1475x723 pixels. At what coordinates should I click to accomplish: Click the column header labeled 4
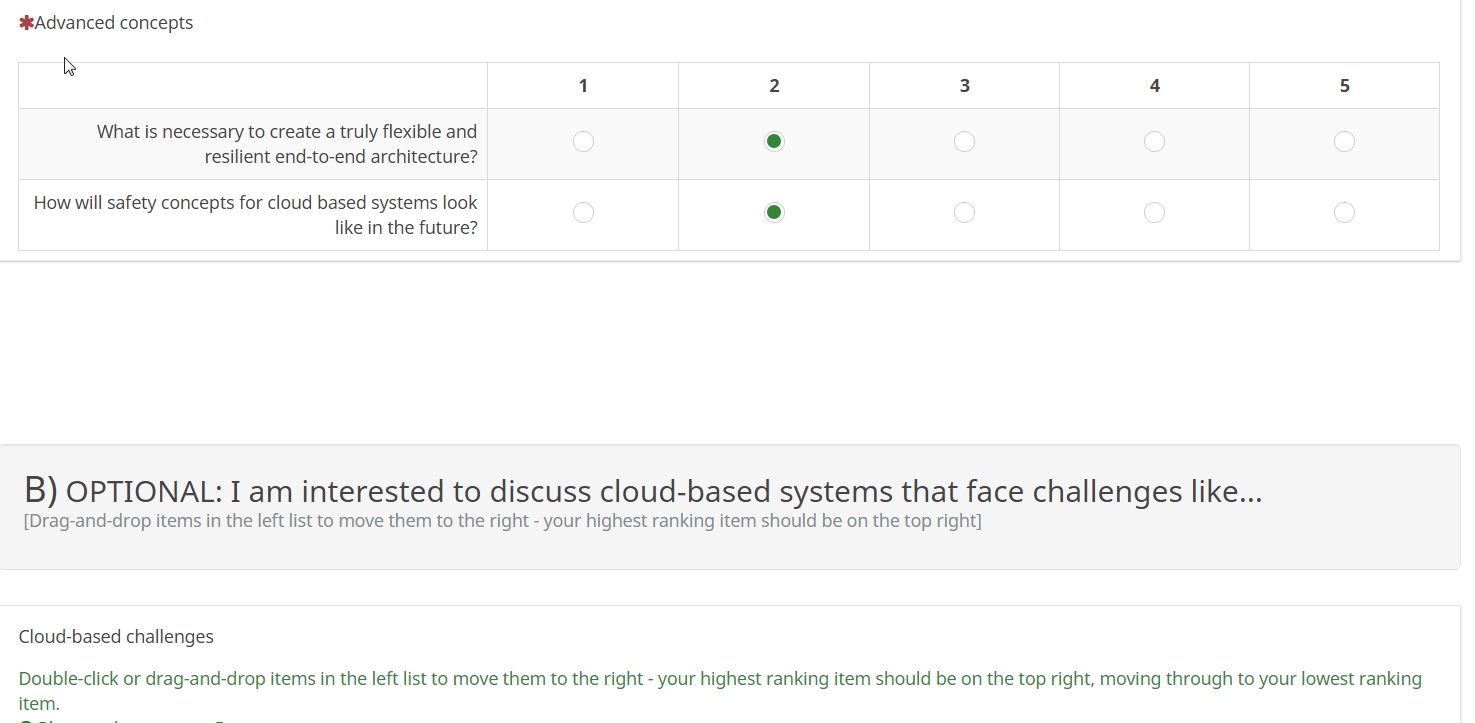pos(1154,86)
